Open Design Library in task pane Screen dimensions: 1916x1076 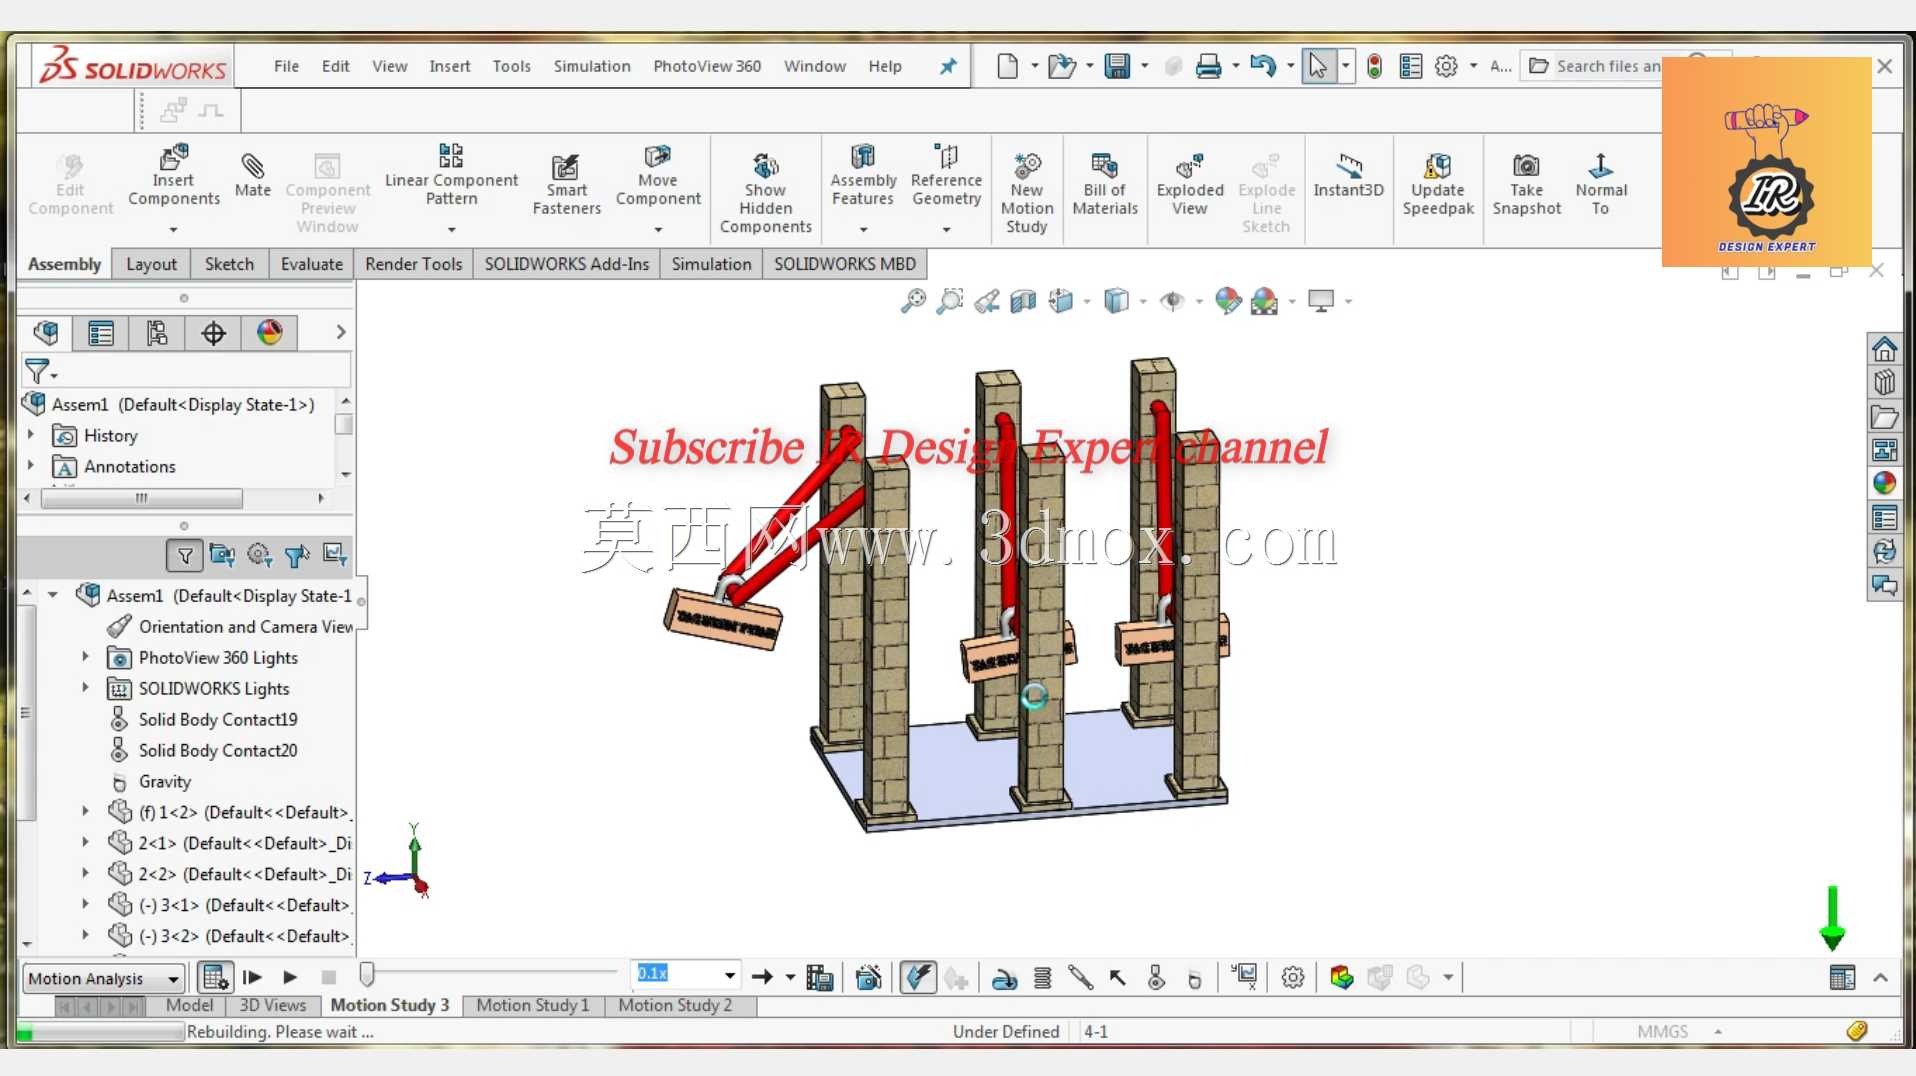coord(1884,383)
